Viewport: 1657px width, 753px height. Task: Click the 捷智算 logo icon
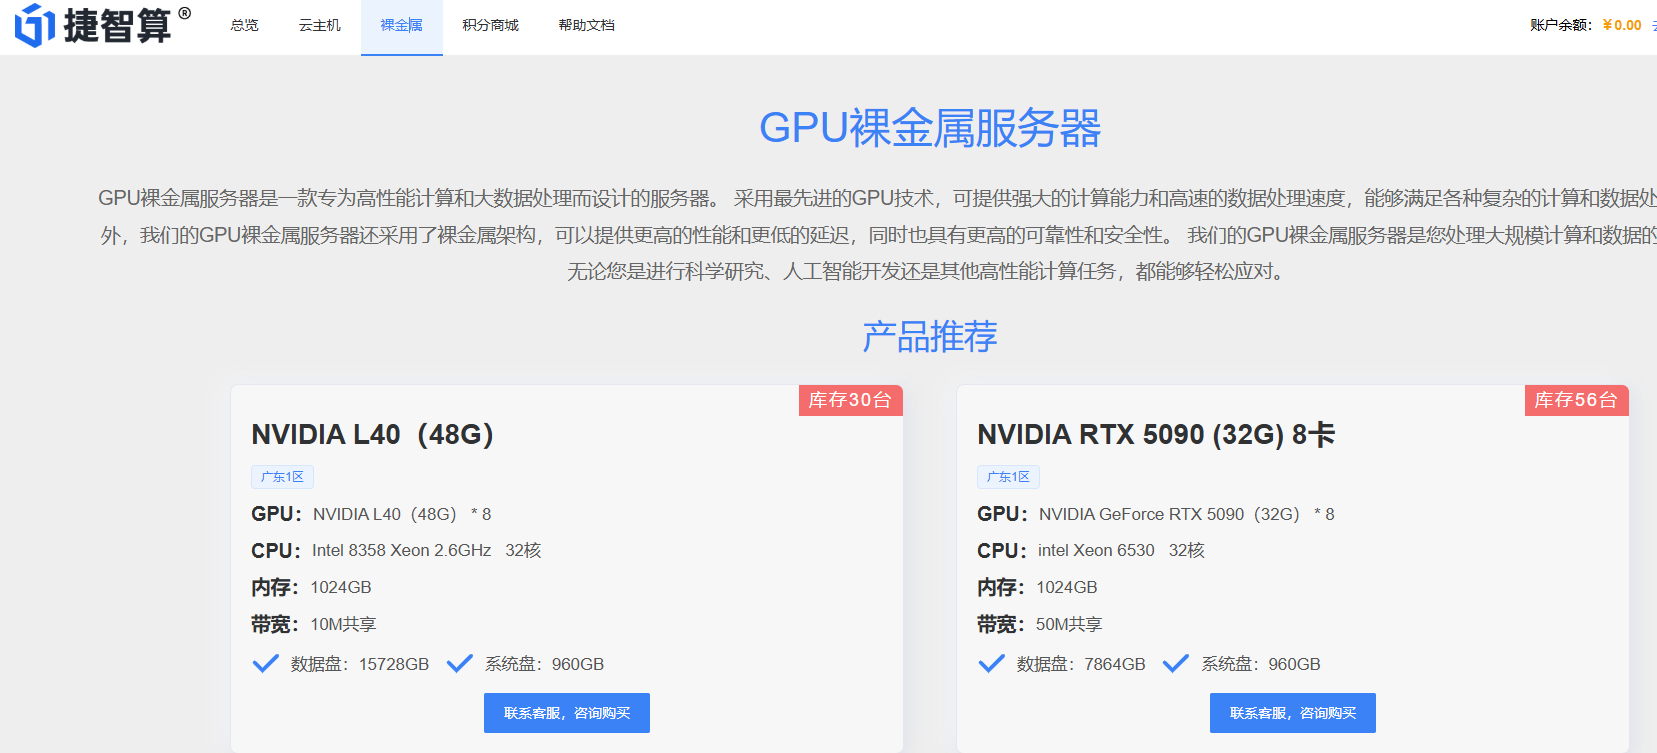click(35, 25)
